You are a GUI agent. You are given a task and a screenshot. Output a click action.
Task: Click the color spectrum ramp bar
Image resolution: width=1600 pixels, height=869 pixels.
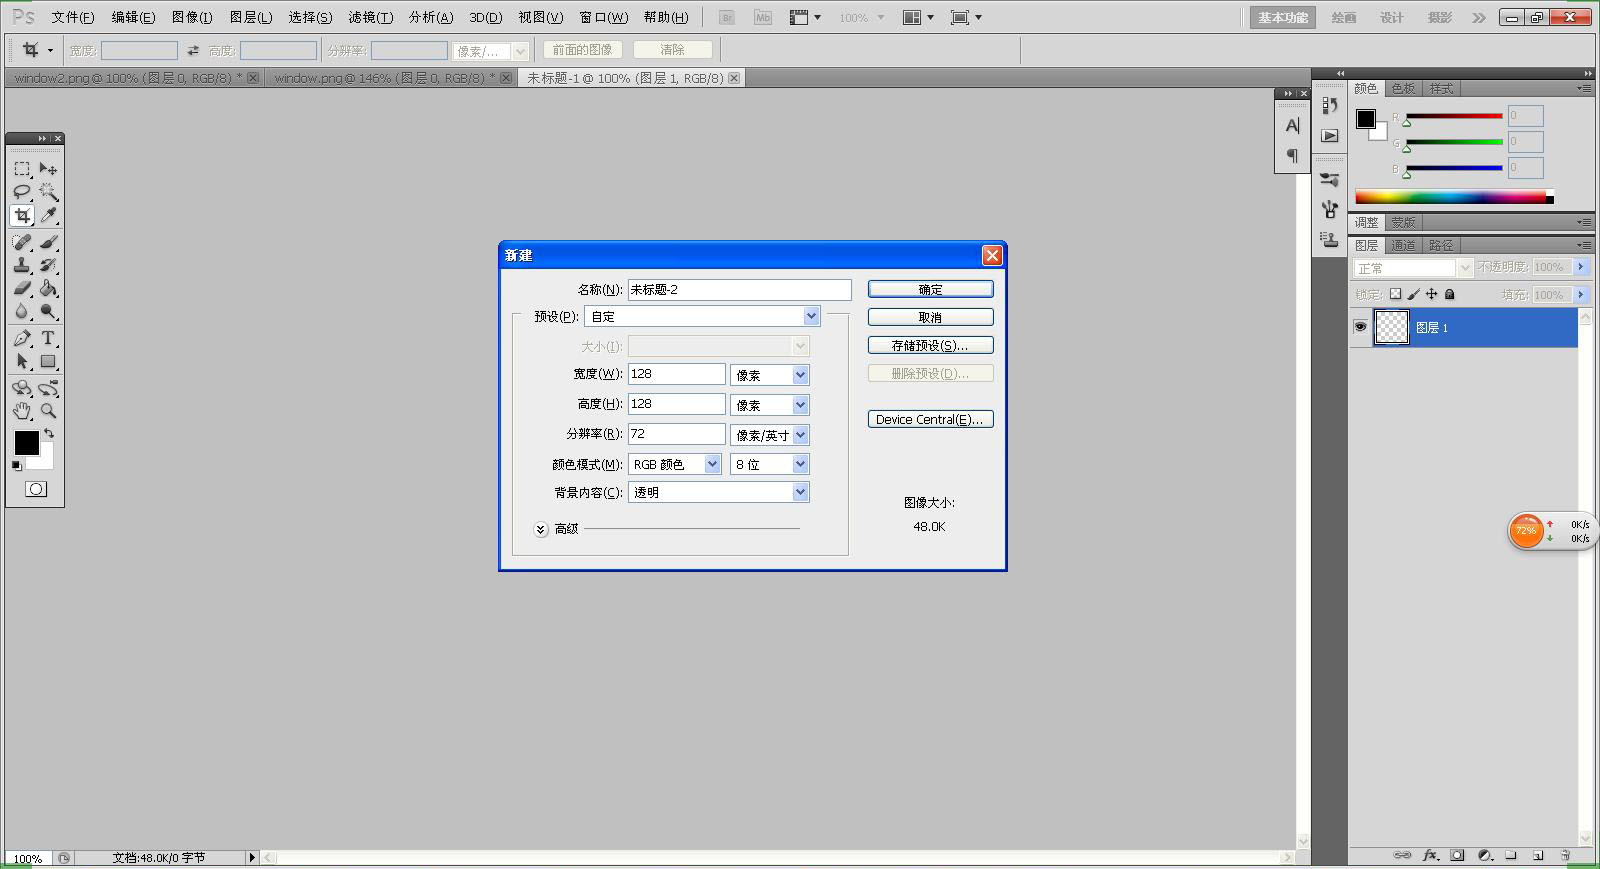point(1454,197)
